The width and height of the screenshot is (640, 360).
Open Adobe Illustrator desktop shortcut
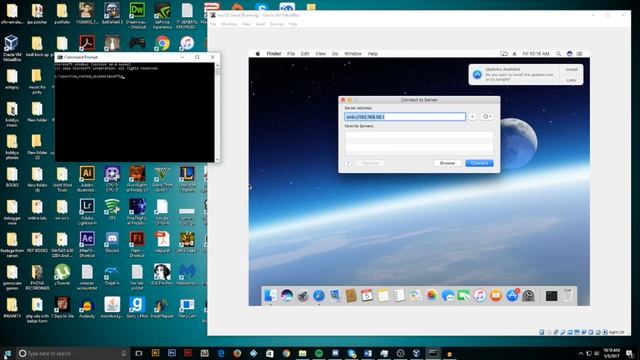tap(87, 179)
